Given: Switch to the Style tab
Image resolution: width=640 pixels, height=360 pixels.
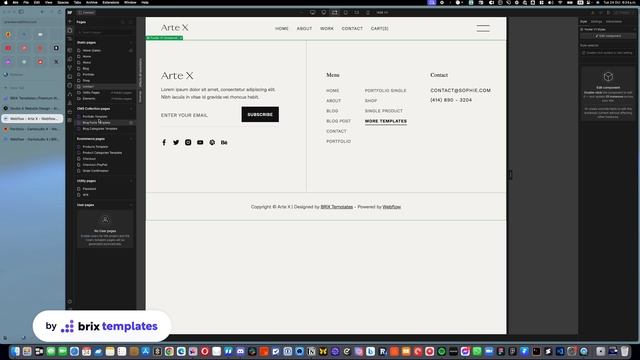Looking at the screenshot, I should [584, 22].
